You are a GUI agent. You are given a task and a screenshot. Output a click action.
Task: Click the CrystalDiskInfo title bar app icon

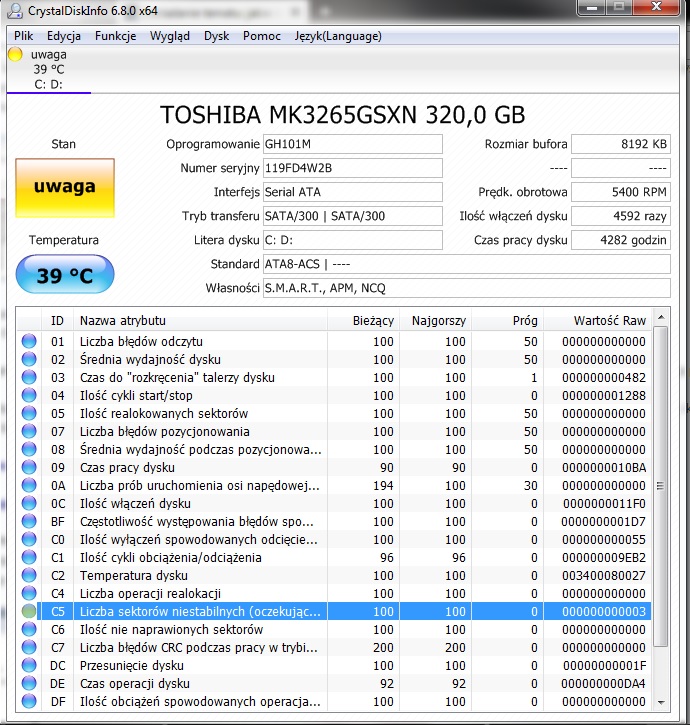tap(15, 10)
